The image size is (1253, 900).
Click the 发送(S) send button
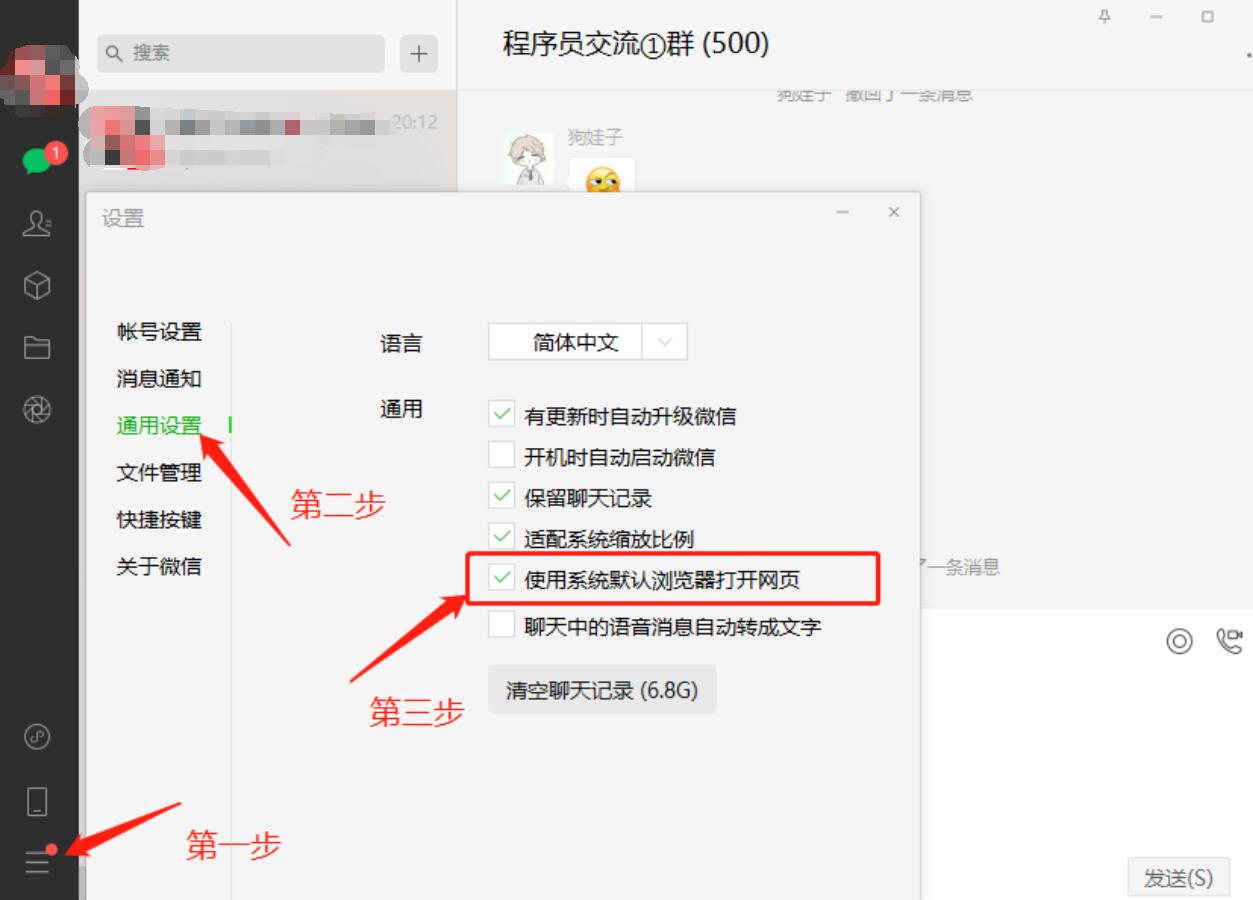[1178, 878]
